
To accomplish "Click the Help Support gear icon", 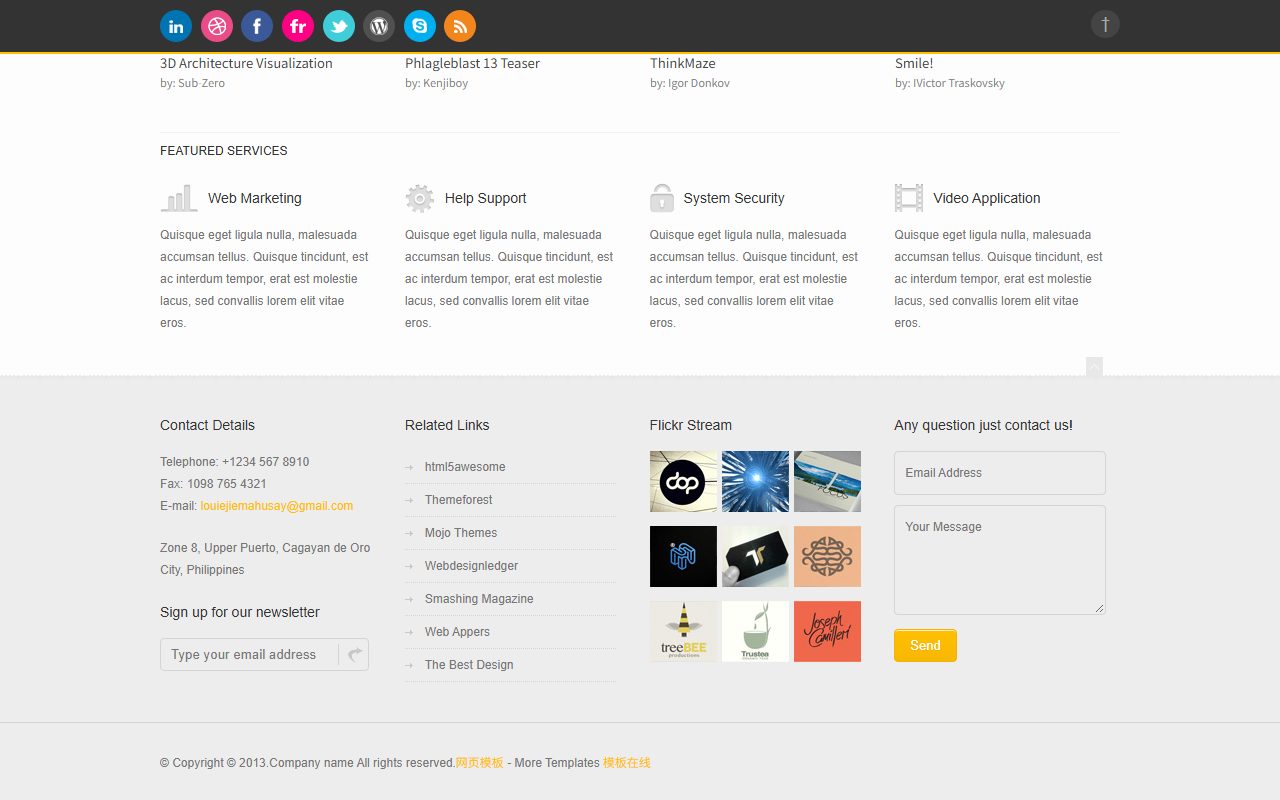I will tap(420, 198).
